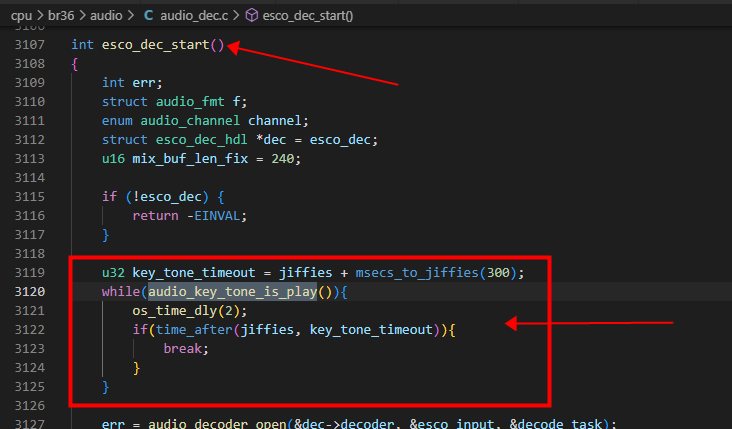Click the cube symbol icon before esco_dec_start()
This screenshot has height=429, width=732.
[x=252, y=16]
